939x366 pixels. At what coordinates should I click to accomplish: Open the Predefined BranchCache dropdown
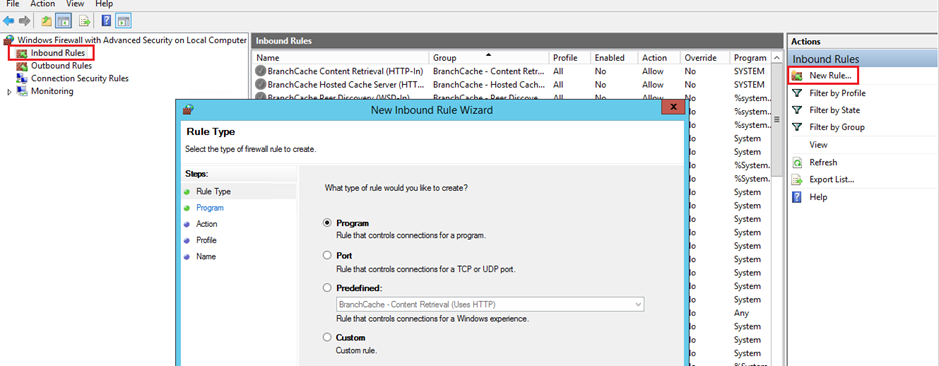490,304
